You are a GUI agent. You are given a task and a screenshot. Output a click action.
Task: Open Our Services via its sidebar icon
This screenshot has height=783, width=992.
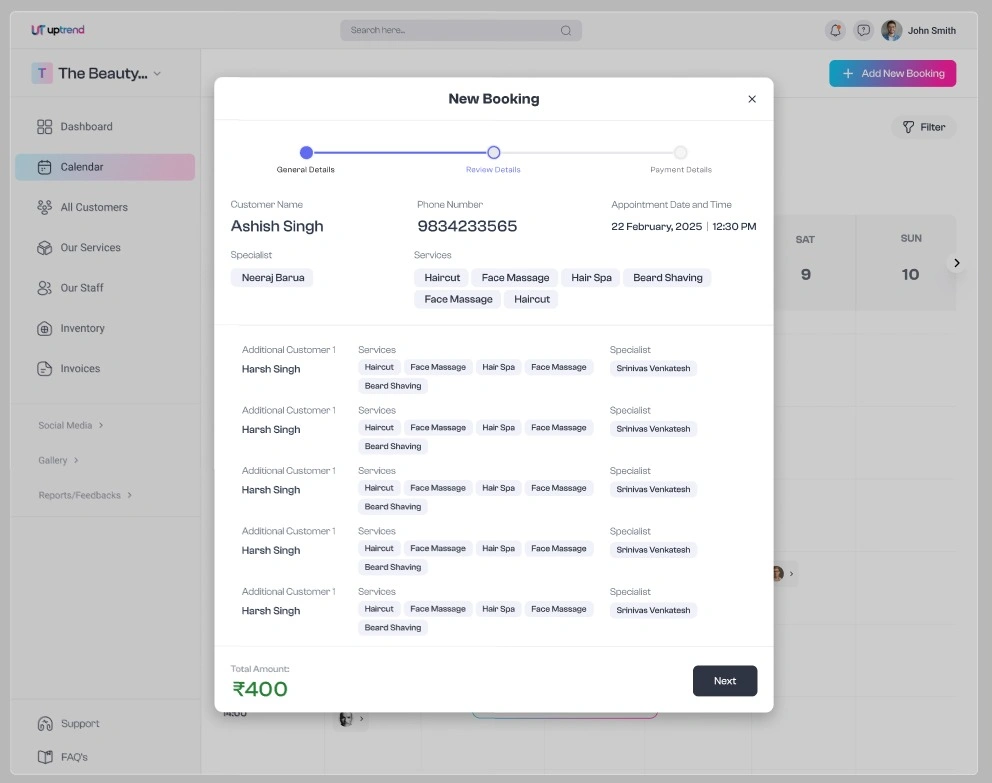(x=44, y=247)
